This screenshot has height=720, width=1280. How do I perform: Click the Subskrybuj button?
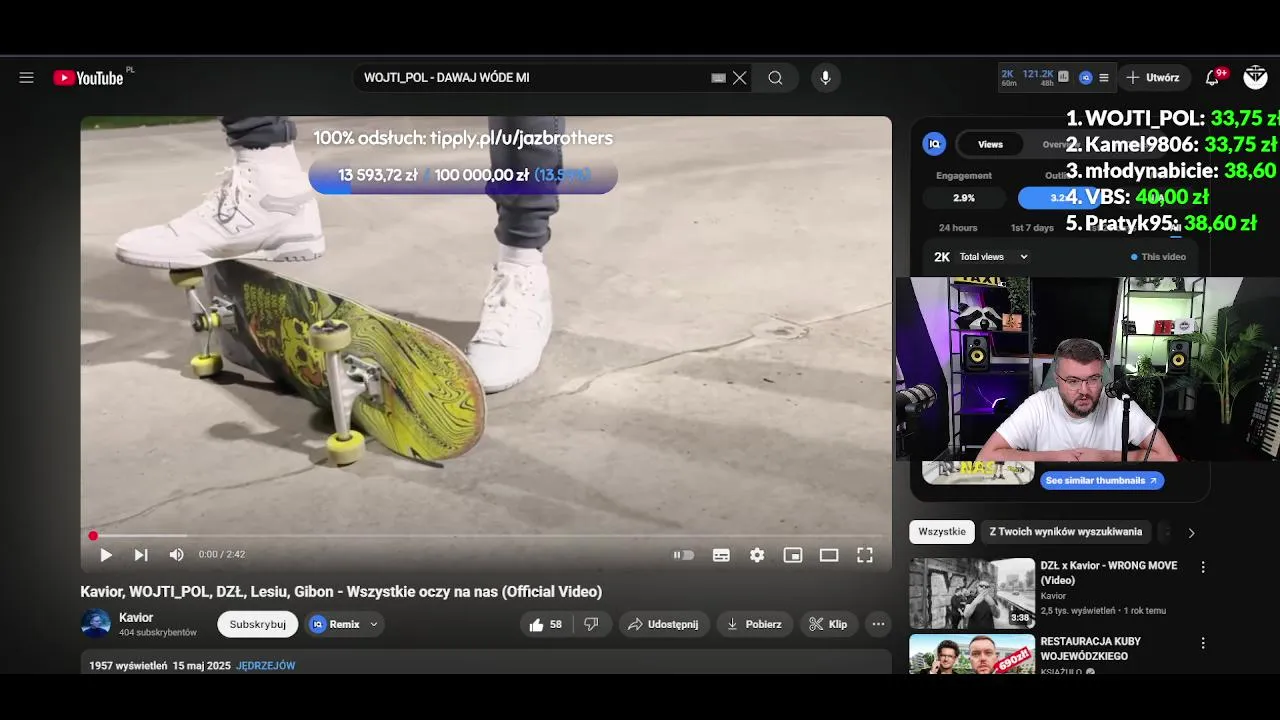(257, 624)
